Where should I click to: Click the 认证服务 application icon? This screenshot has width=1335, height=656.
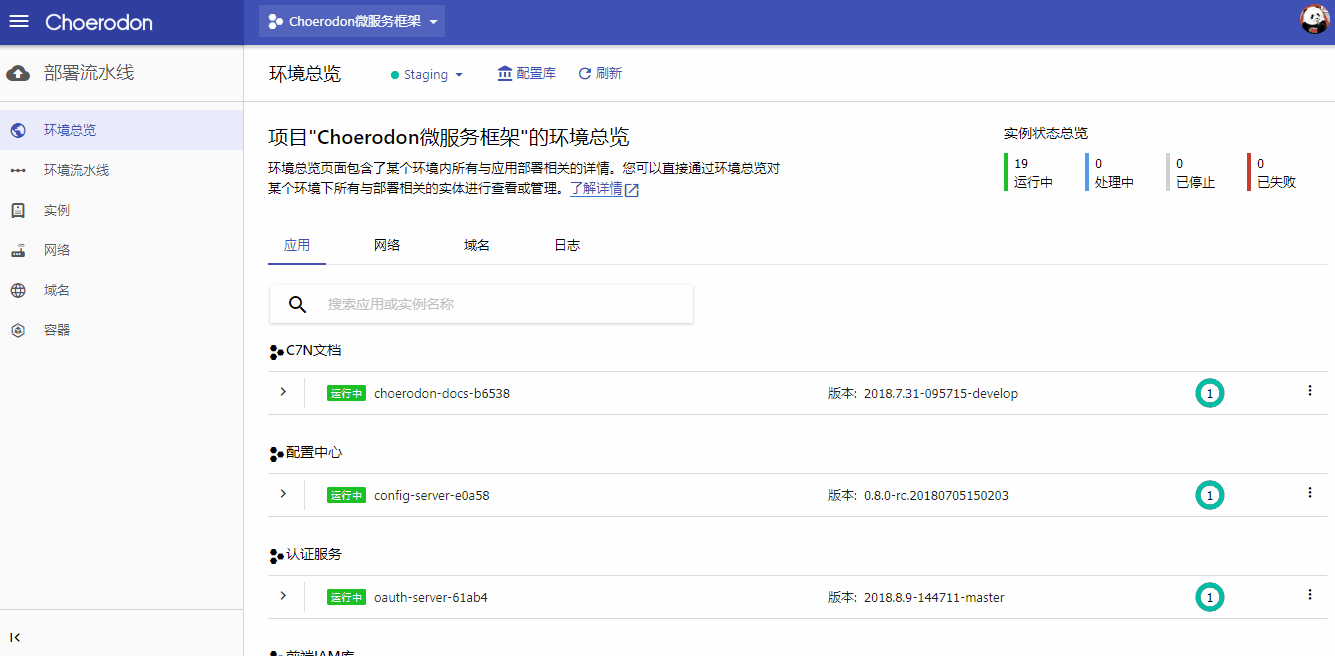point(276,556)
